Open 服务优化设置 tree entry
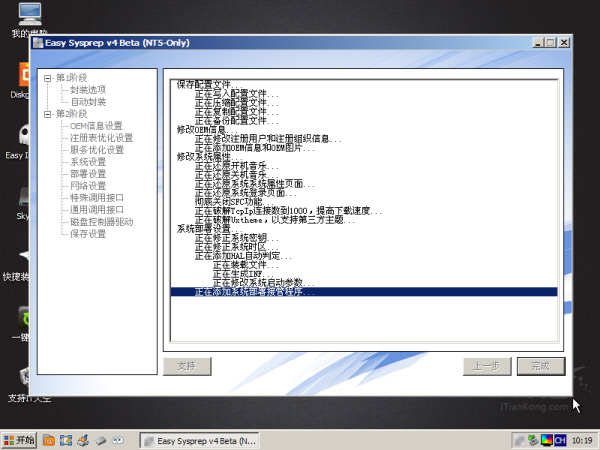 [97, 150]
